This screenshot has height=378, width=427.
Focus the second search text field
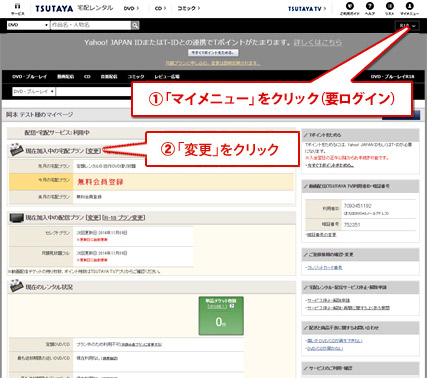pos(95,91)
